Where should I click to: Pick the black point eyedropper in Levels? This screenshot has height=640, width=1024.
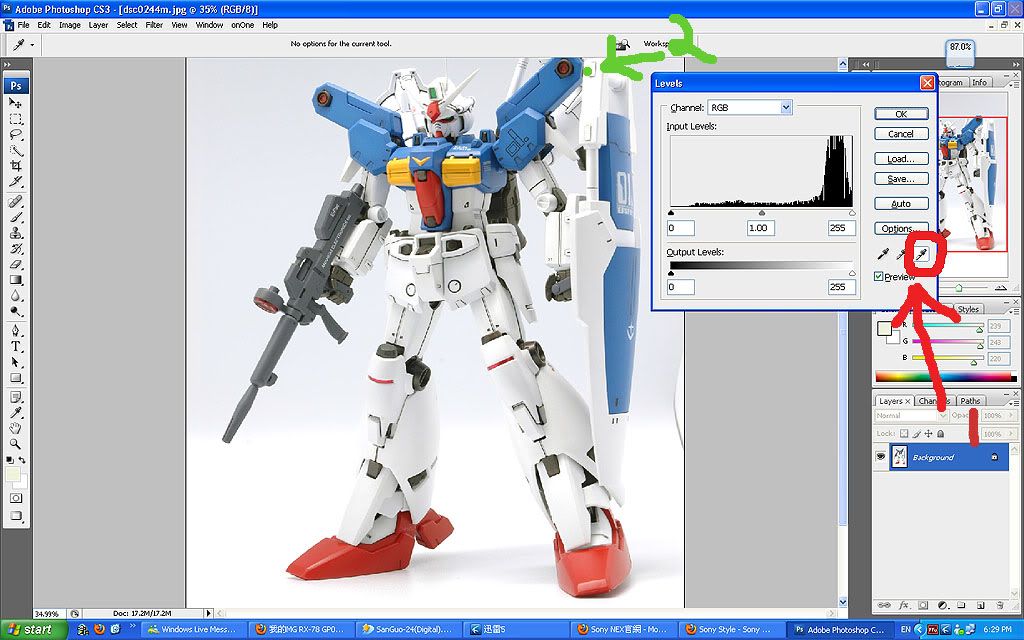coord(883,253)
